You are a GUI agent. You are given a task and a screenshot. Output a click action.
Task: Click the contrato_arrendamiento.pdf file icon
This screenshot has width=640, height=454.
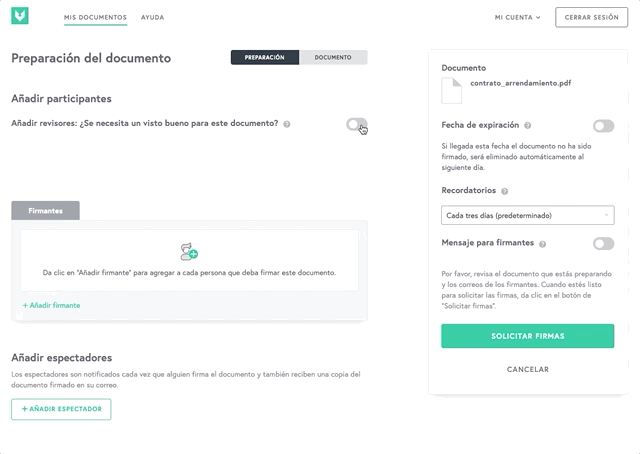(451, 90)
